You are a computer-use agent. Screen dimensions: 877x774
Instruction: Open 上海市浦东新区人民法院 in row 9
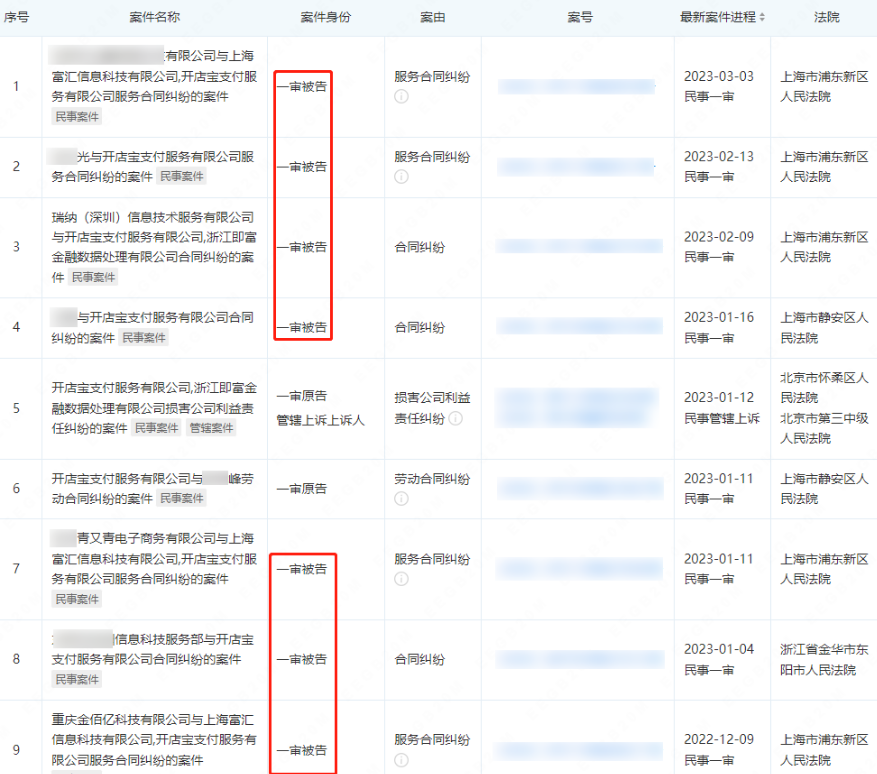[x=824, y=749]
